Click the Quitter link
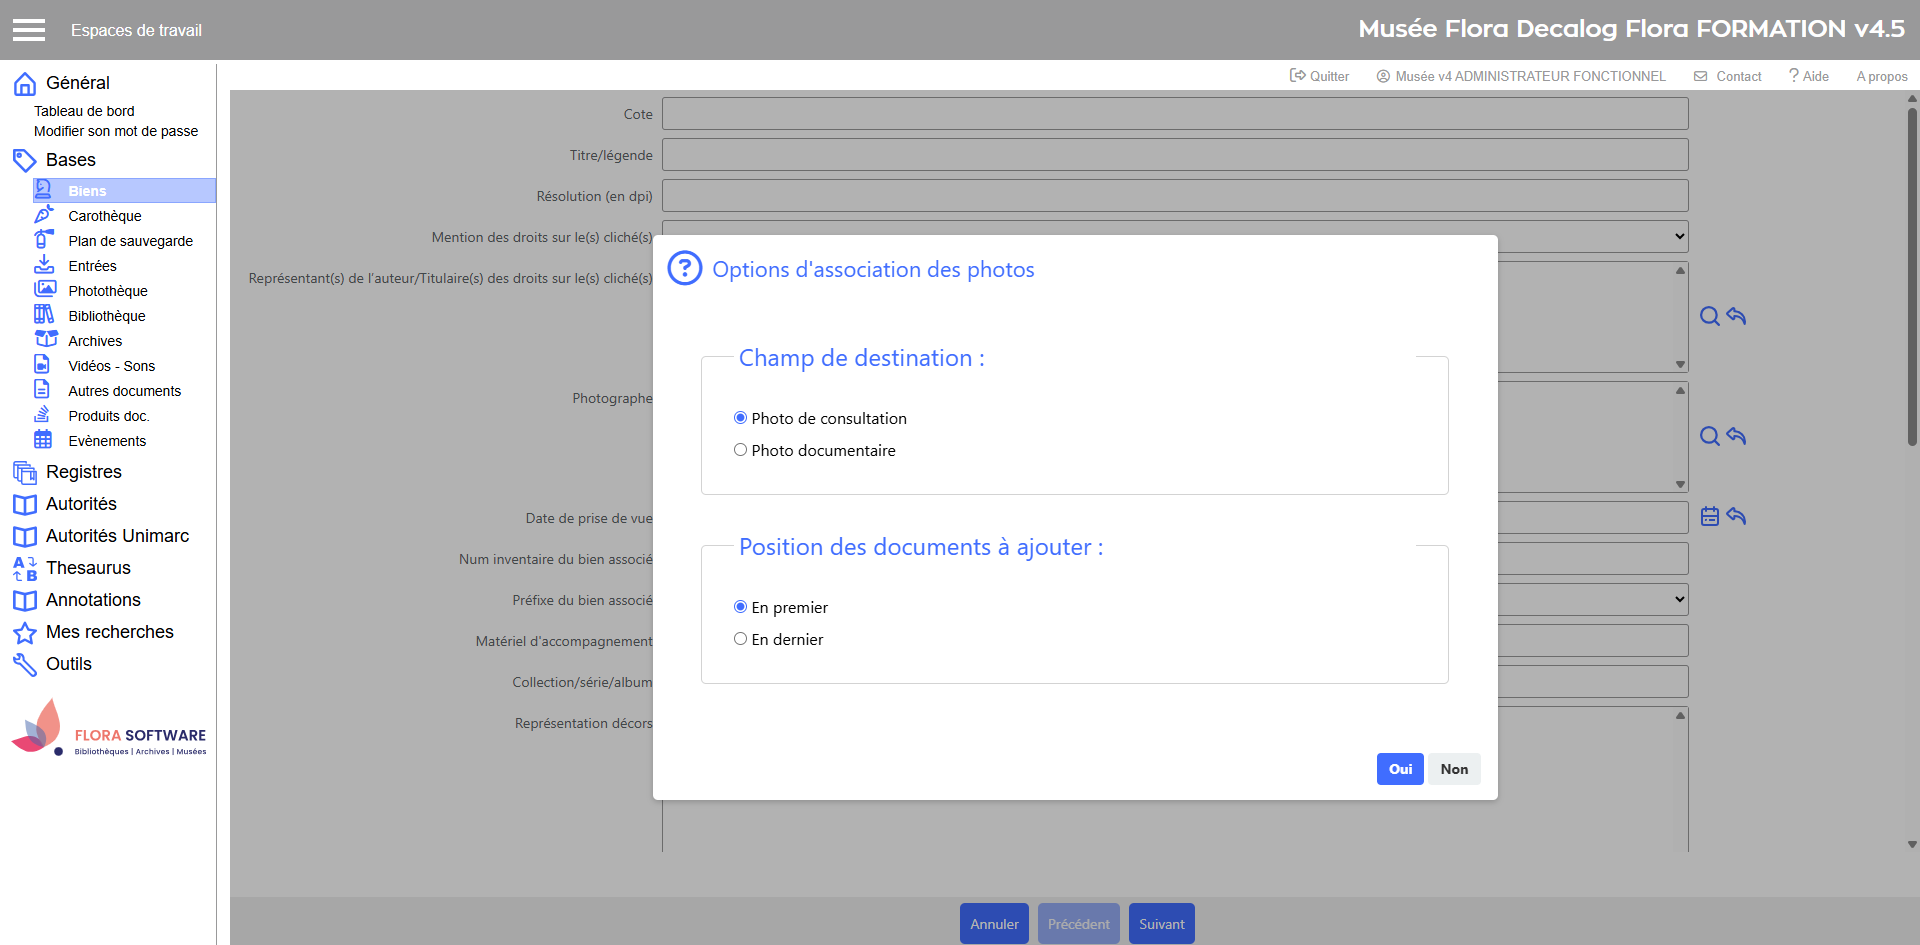The width and height of the screenshot is (1920, 945). (x=1320, y=76)
